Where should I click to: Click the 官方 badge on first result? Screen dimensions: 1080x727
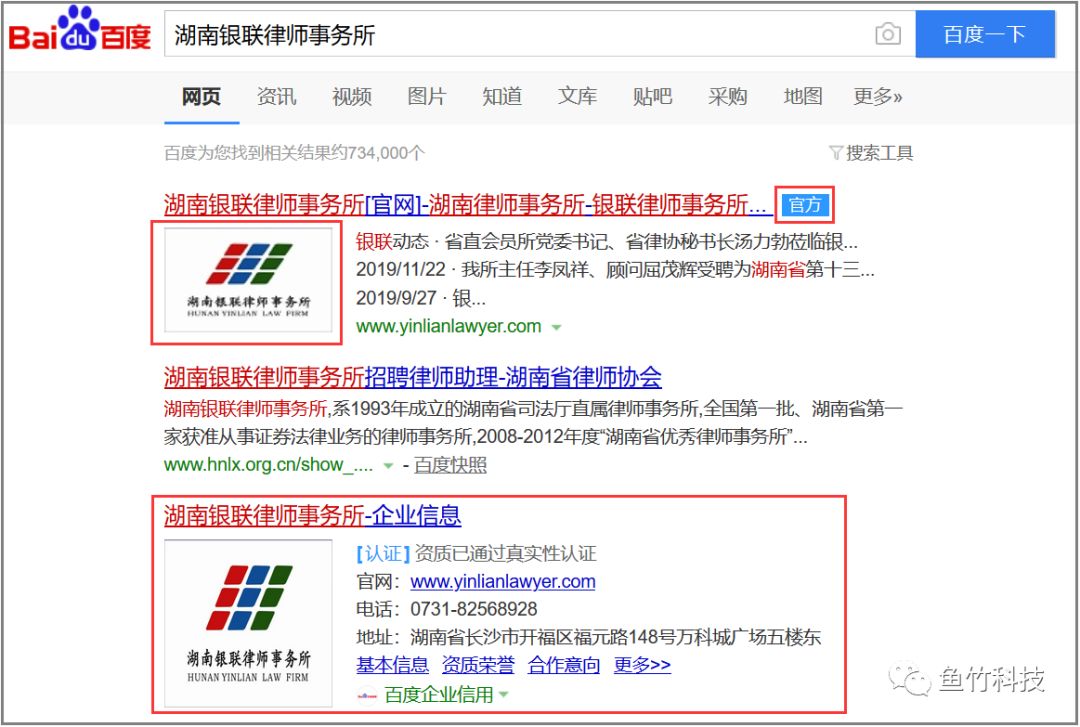[805, 205]
